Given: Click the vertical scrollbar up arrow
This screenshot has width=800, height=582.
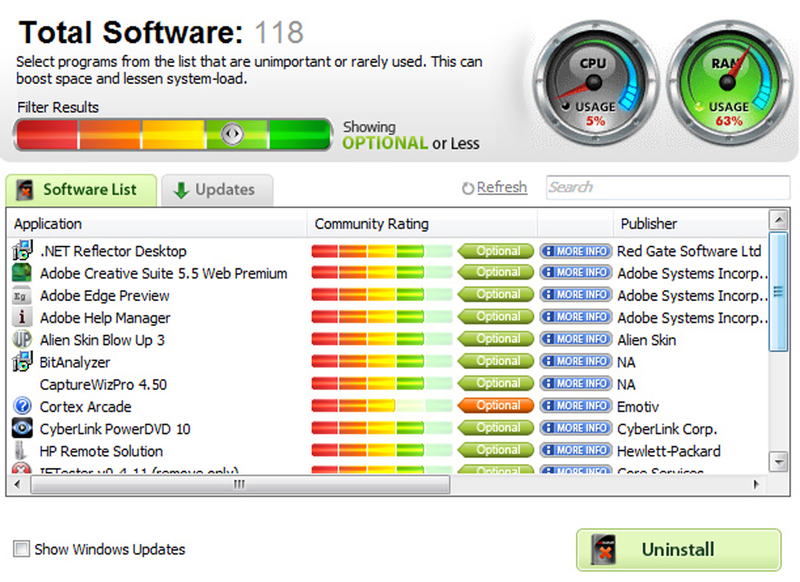Looking at the screenshot, I should 779,220.
